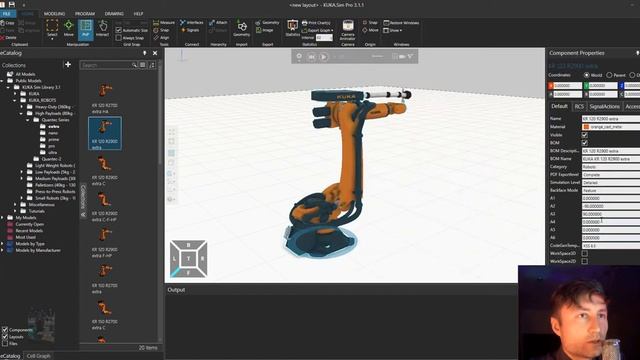This screenshot has height=360, width=640.
Task: Select Parent coordinates radio button
Action: pyautogui.click(x=609, y=75)
